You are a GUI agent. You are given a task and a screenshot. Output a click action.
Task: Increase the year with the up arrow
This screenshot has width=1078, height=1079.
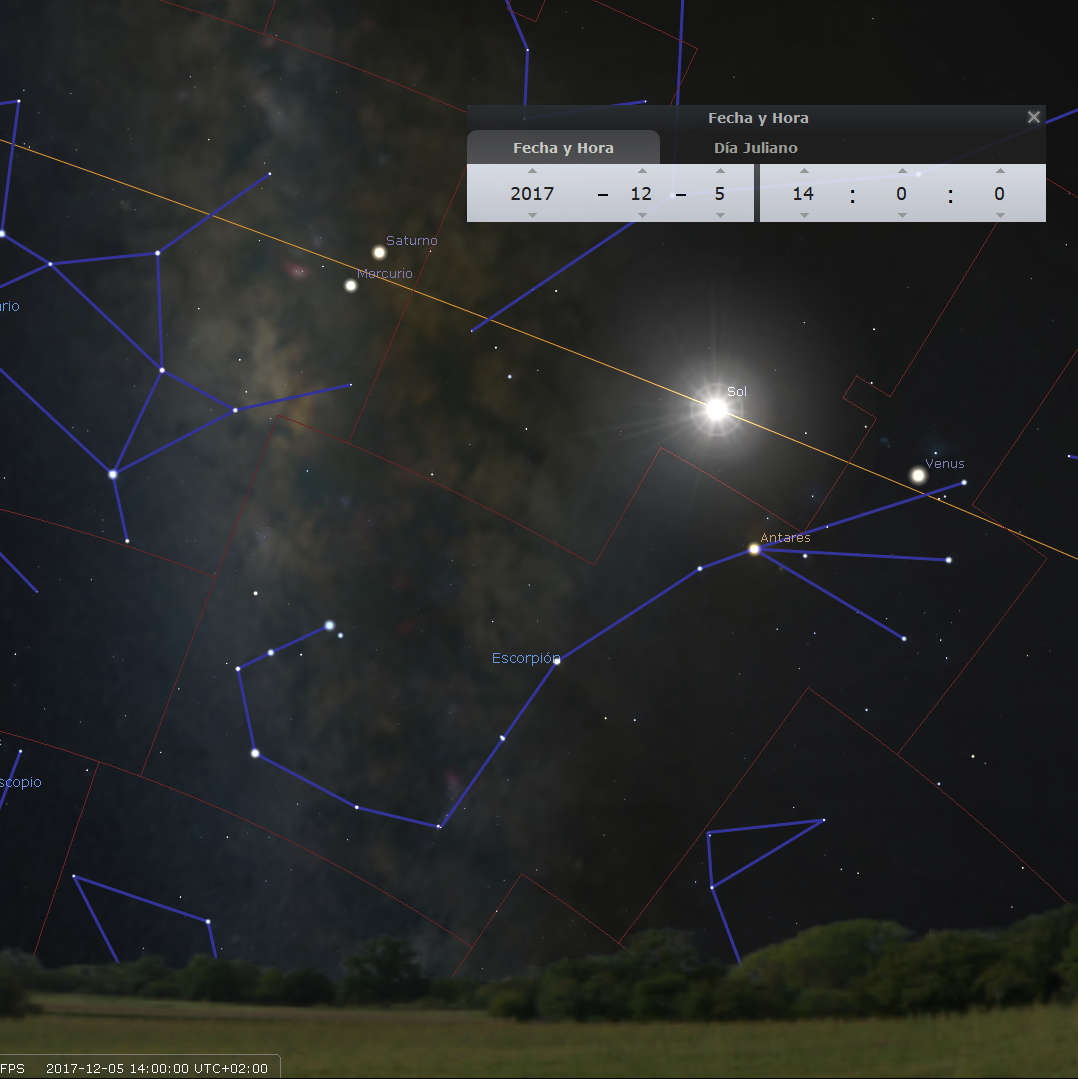pos(532,171)
